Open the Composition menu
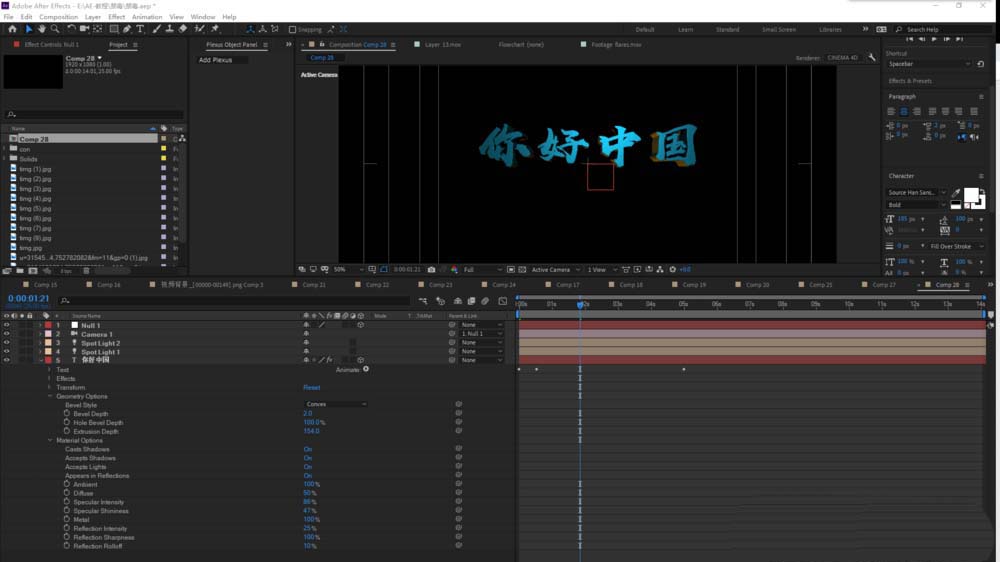Image resolution: width=1000 pixels, height=562 pixels. tap(58, 17)
